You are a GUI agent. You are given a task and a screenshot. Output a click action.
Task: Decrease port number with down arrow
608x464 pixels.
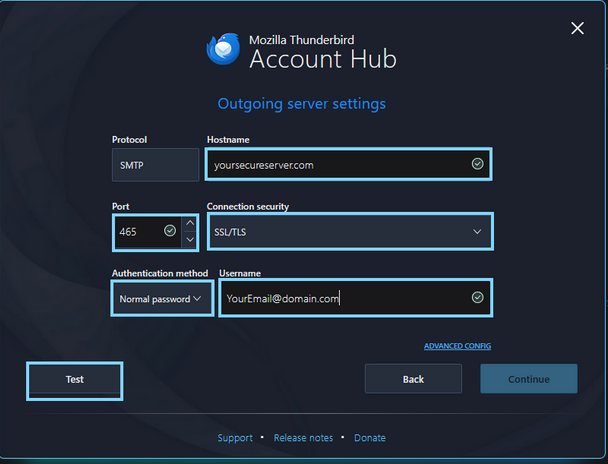[x=190, y=240]
